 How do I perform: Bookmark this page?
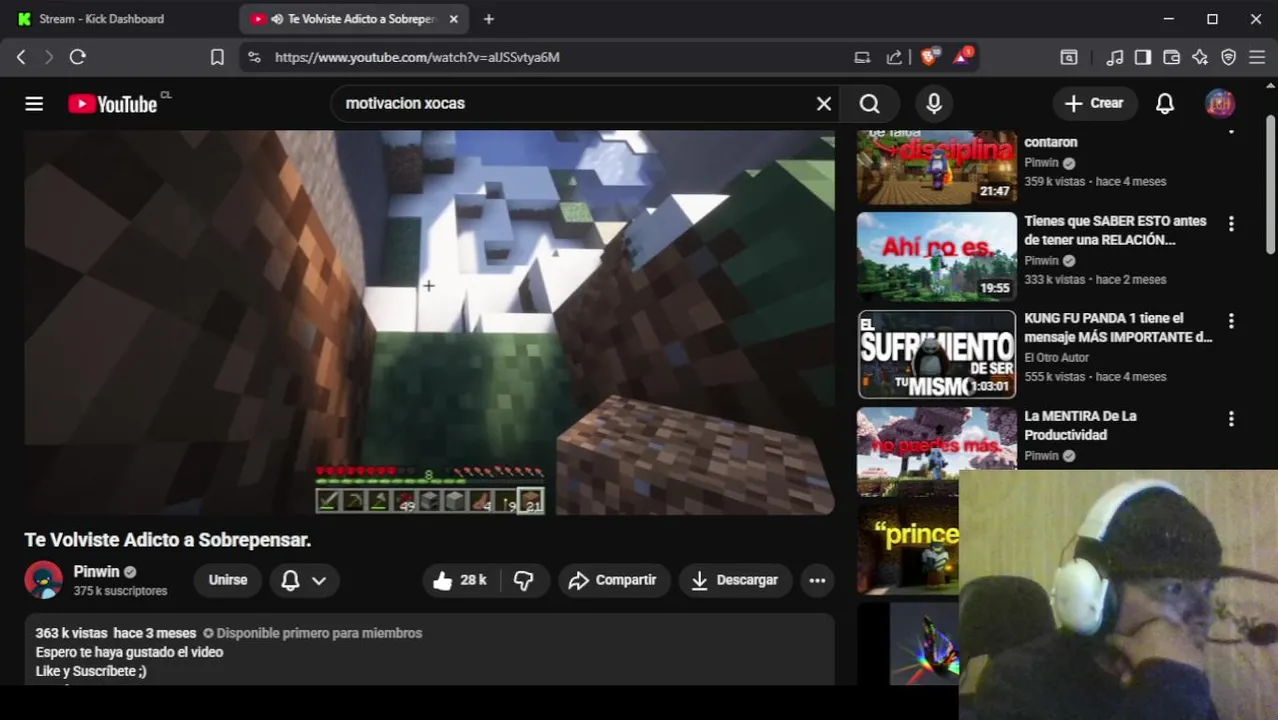[217, 57]
